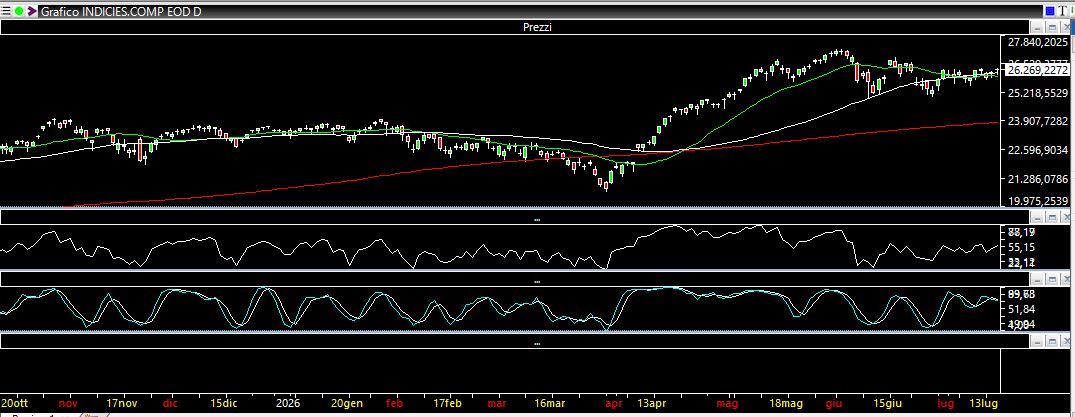Image resolution: width=1075 pixels, height=417 pixels.
Task: Click the red mag date label
Action: tap(727, 403)
